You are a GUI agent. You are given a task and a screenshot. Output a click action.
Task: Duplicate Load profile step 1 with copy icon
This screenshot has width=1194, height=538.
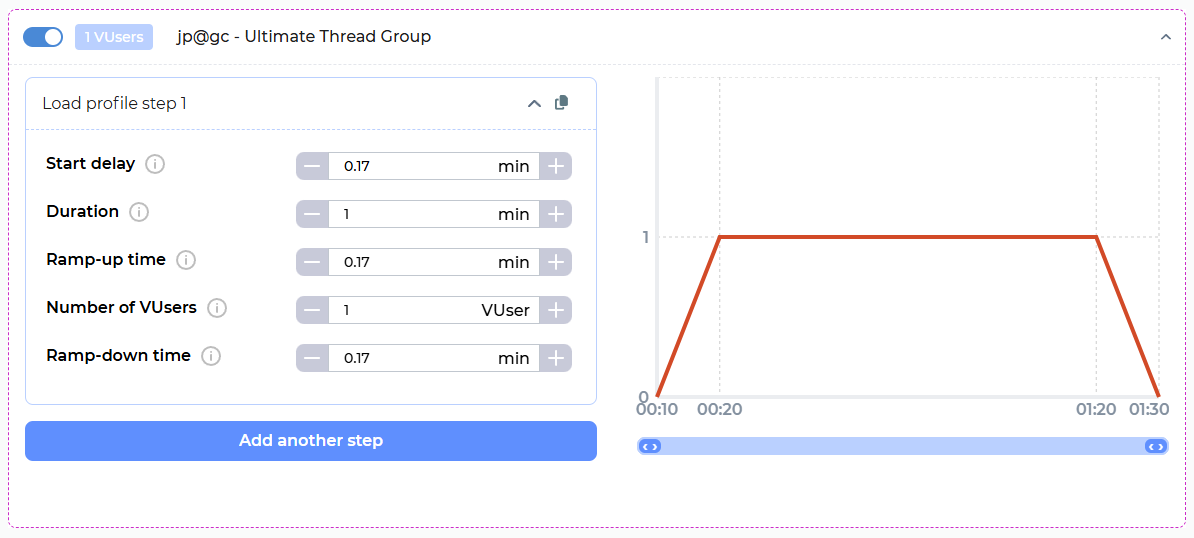coord(562,103)
